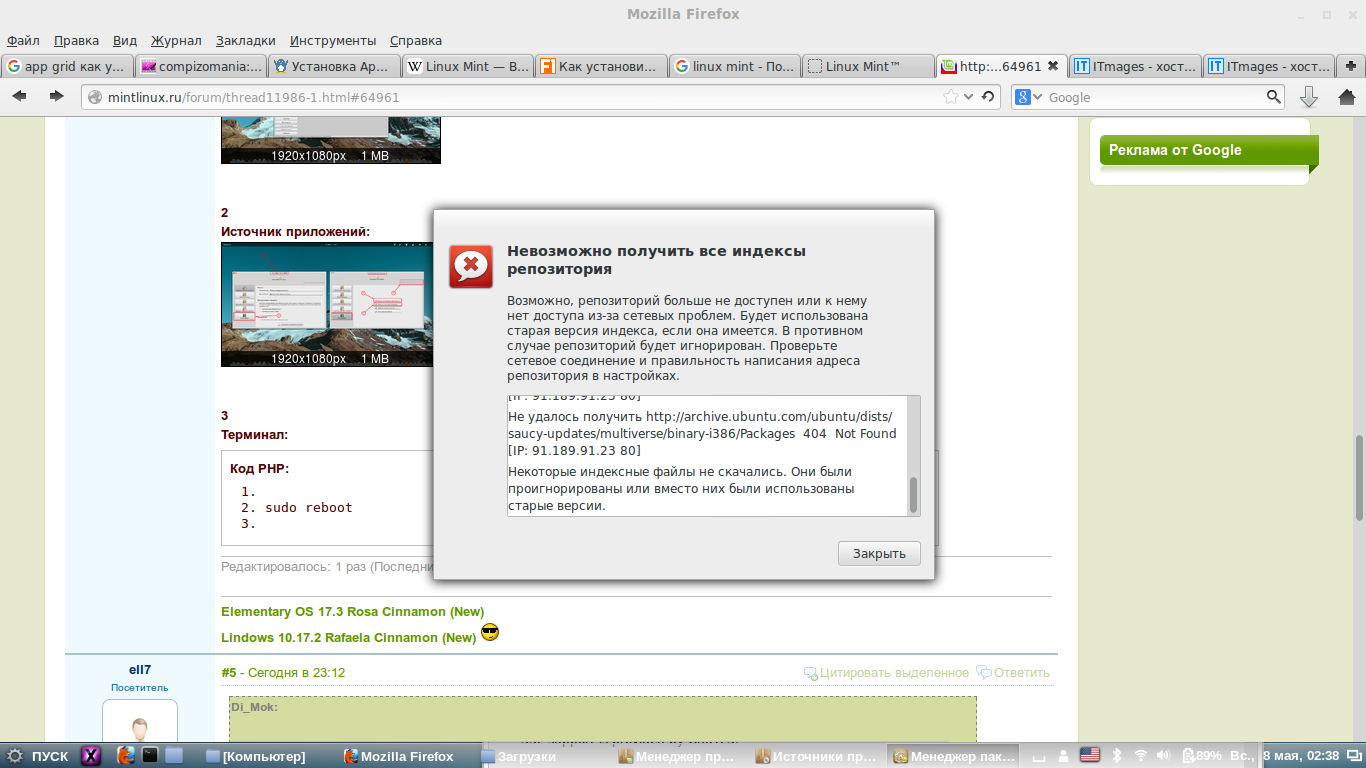
Task: Open the Инструменты menu
Action: click(x=333, y=41)
